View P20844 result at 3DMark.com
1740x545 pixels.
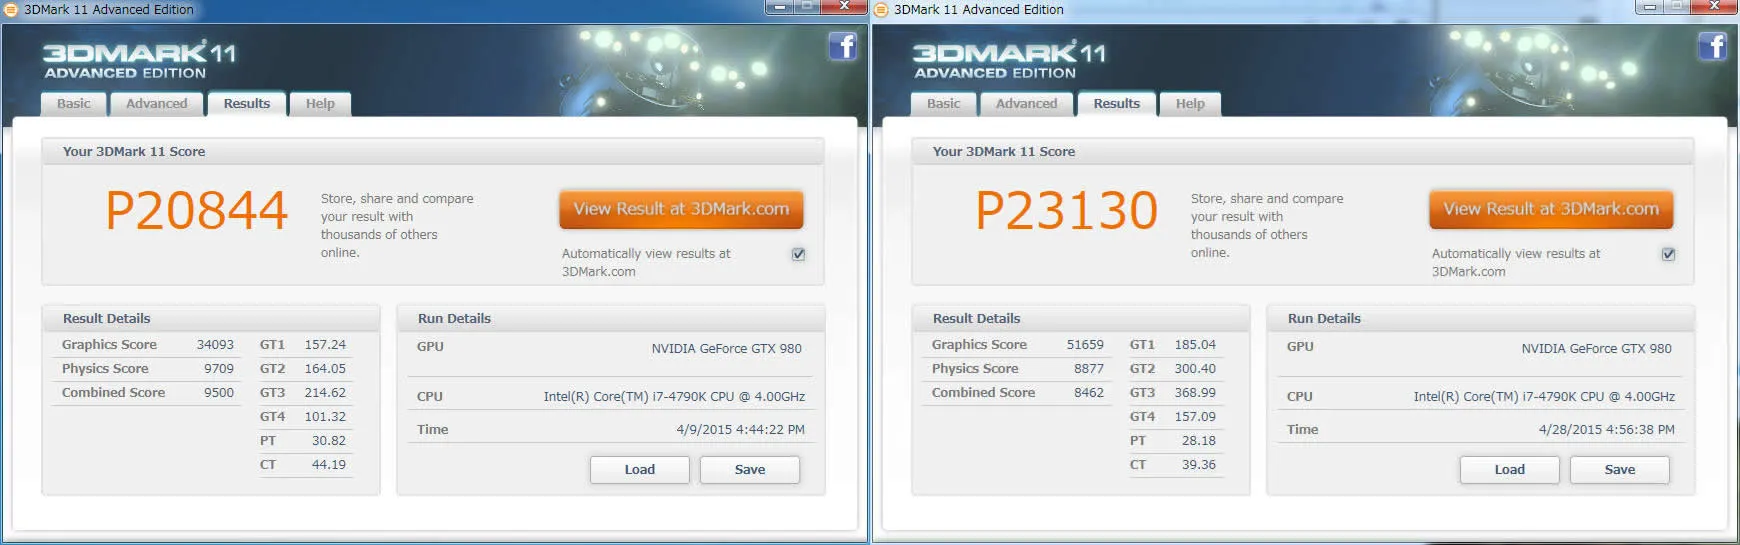(x=681, y=209)
